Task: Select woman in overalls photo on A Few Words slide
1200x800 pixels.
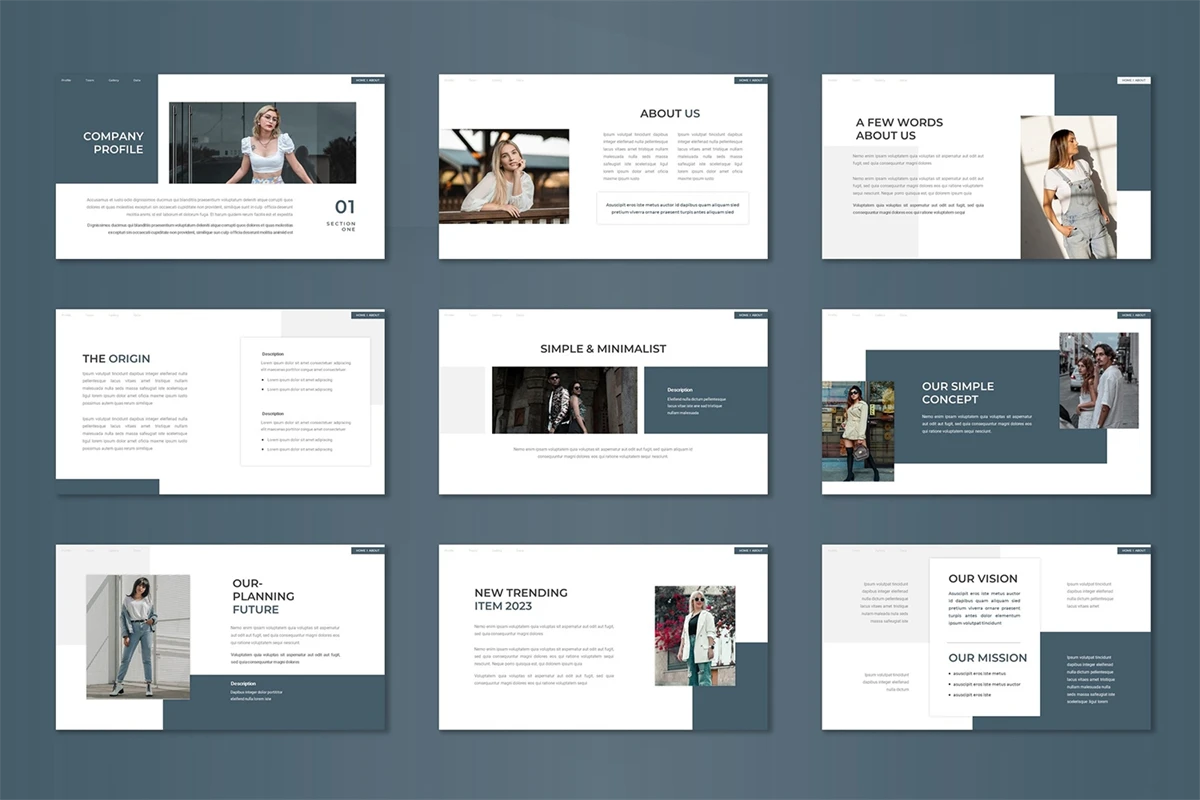Action: point(1068,187)
